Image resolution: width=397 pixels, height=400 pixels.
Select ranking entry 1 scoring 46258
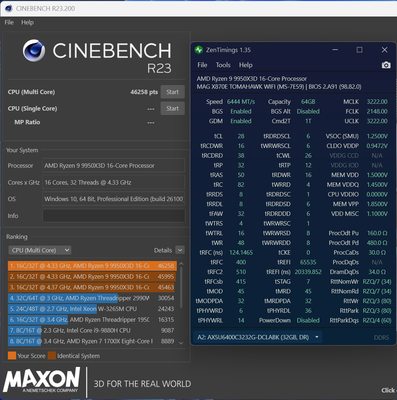click(x=92, y=266)
